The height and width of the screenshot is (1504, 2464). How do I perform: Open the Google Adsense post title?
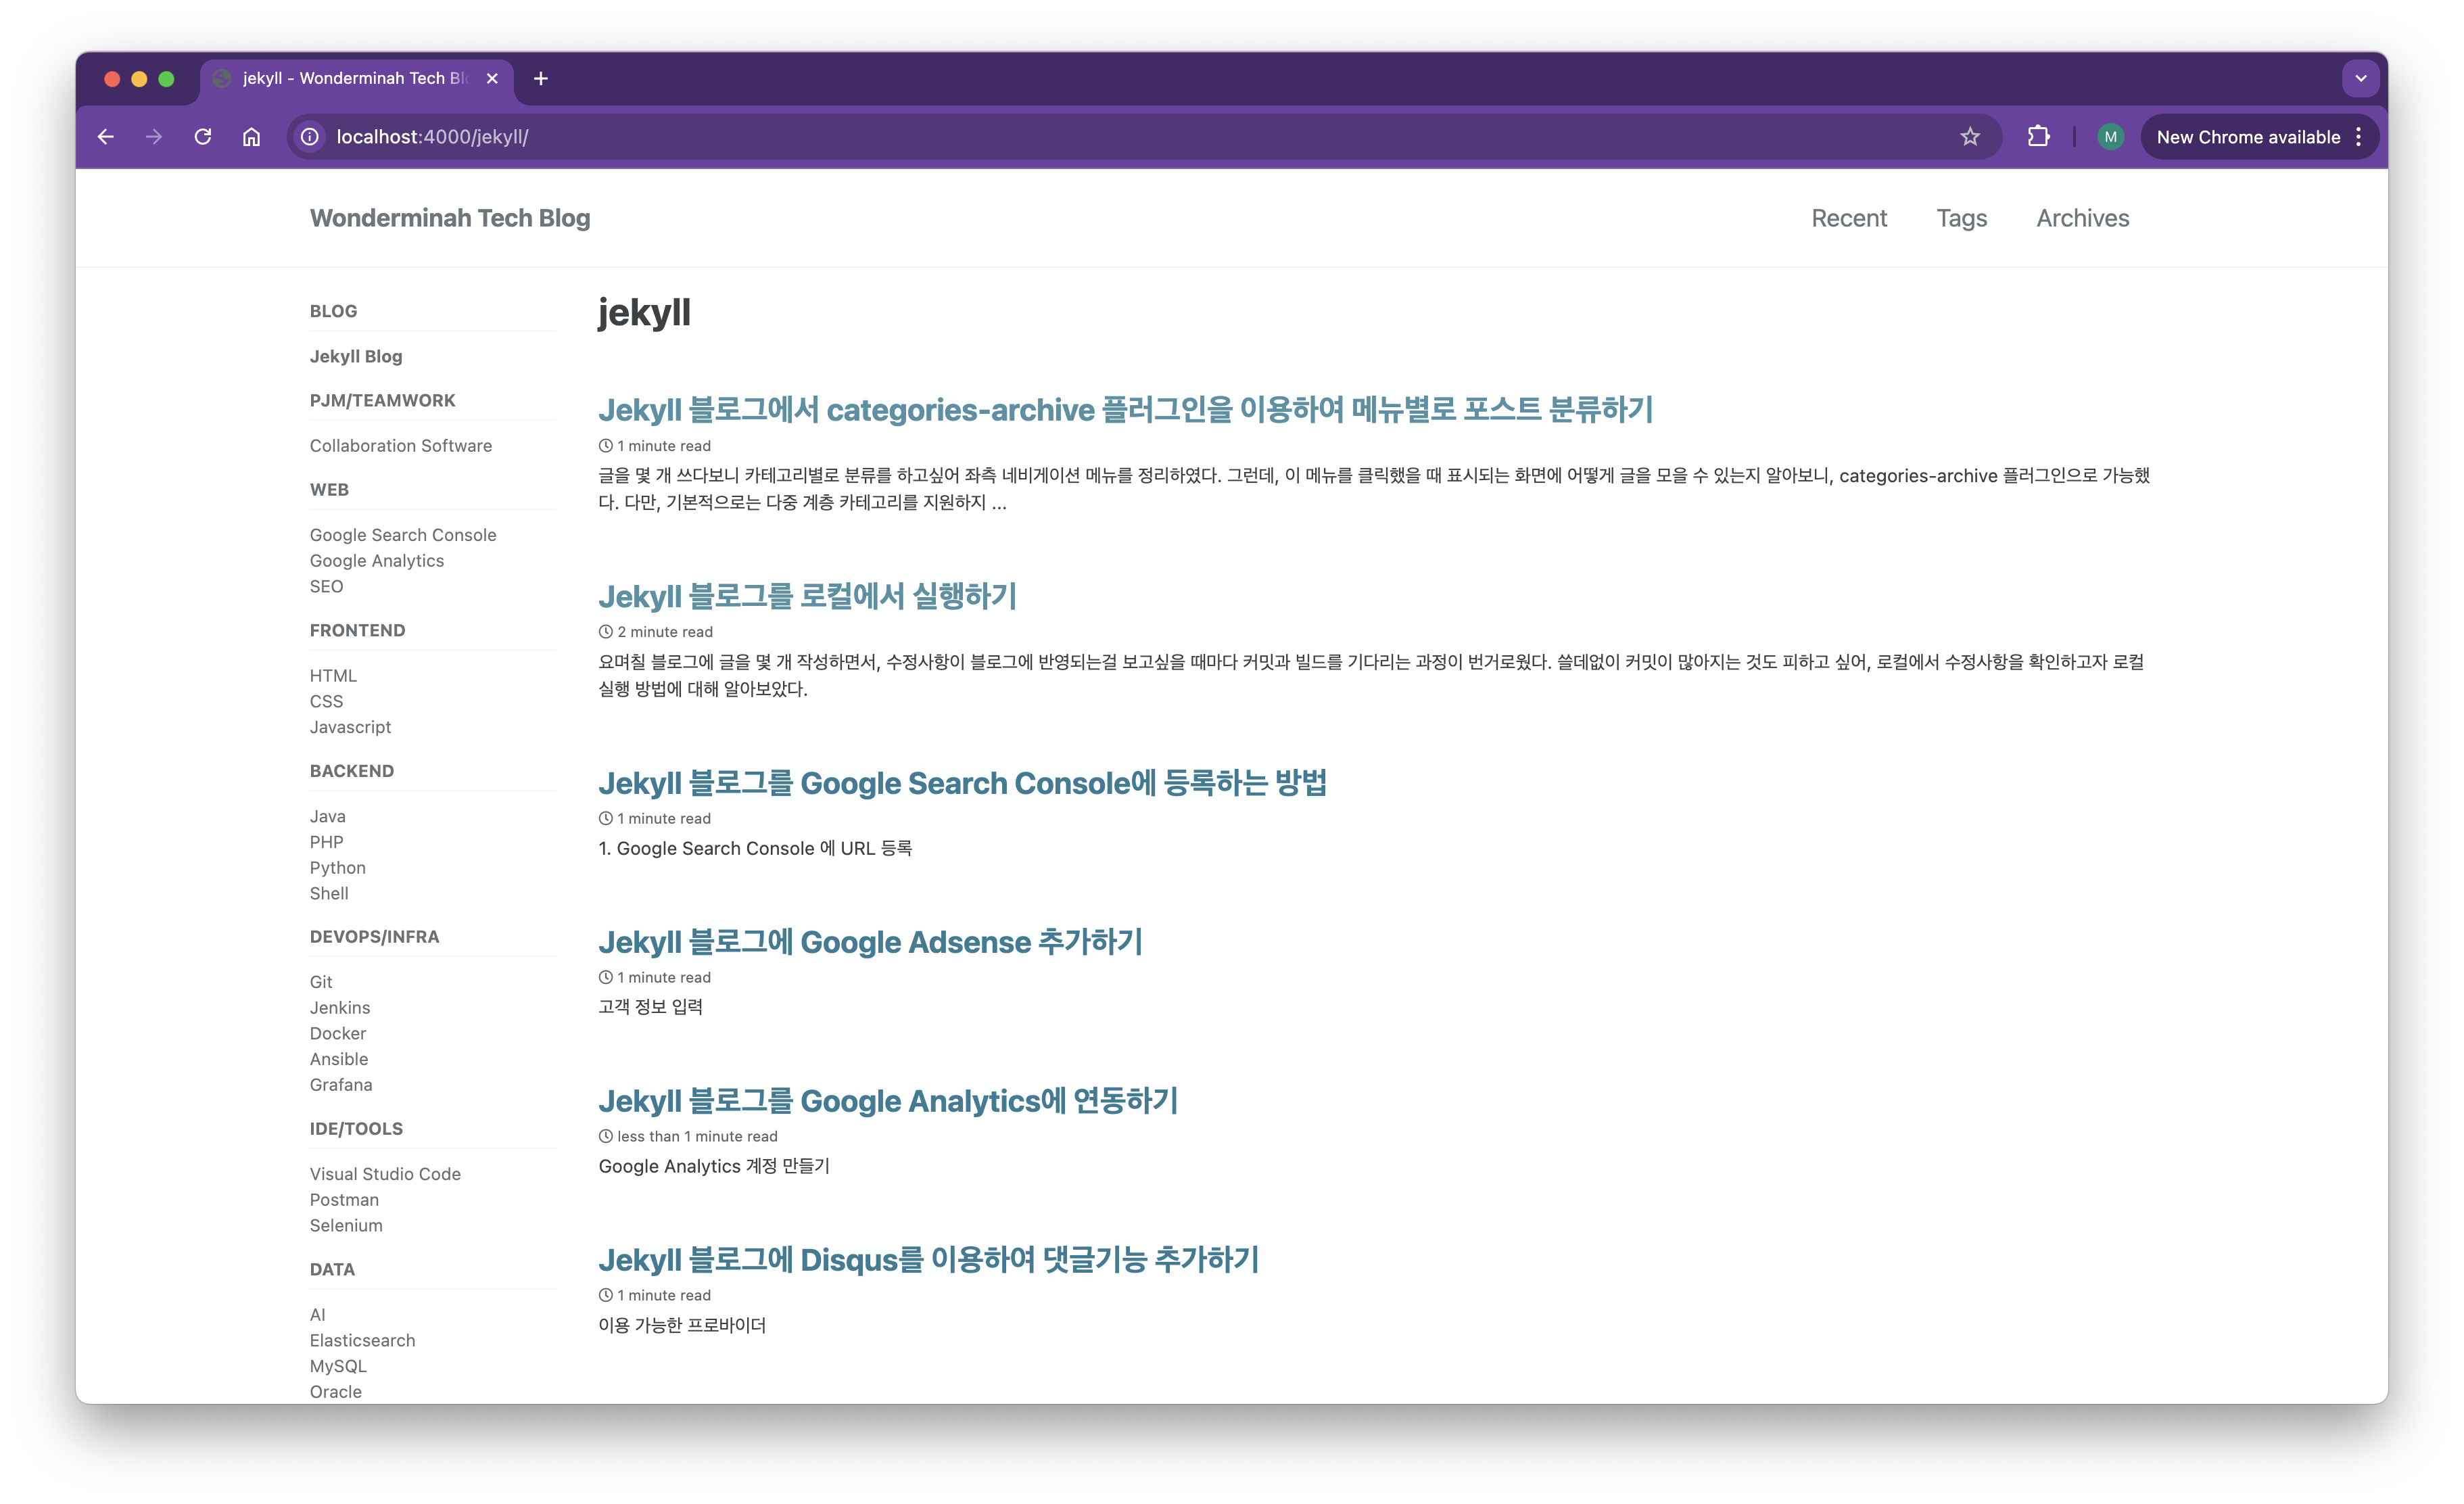(870, 942)
